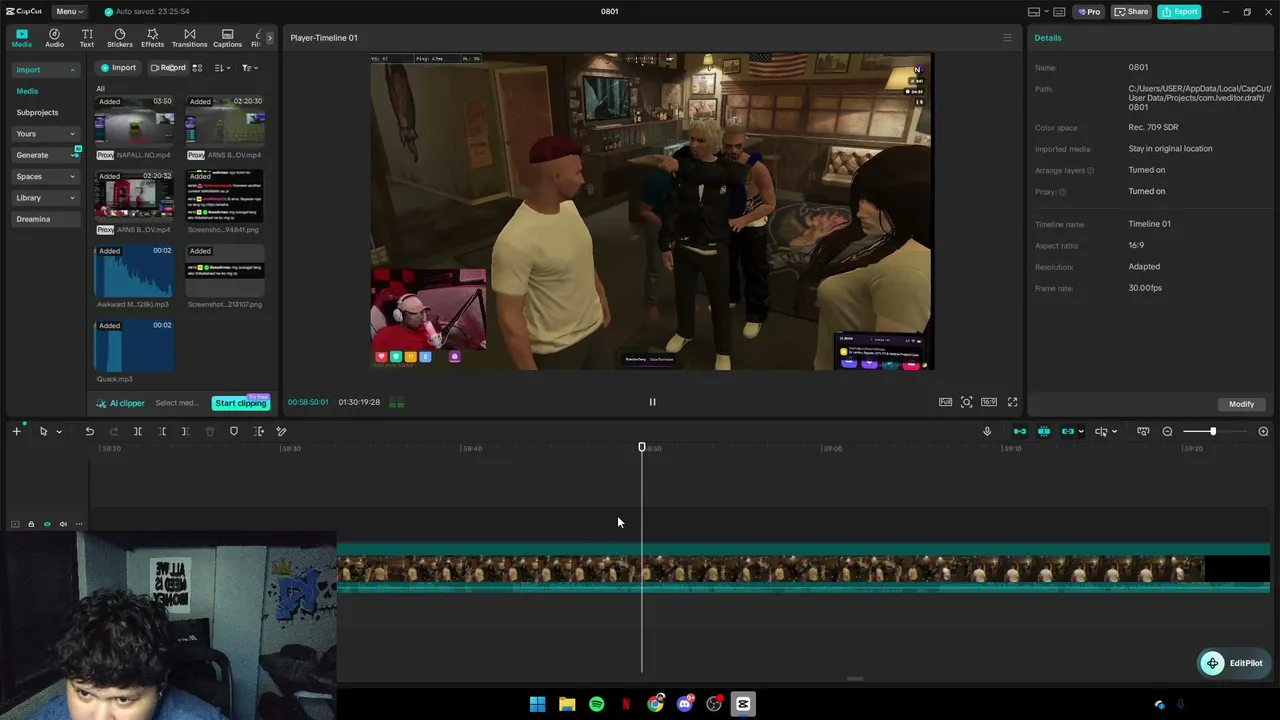Delete left of playhead
Image resolution: width=1280 pixels, height=720 pixels.
coord(162,431)
